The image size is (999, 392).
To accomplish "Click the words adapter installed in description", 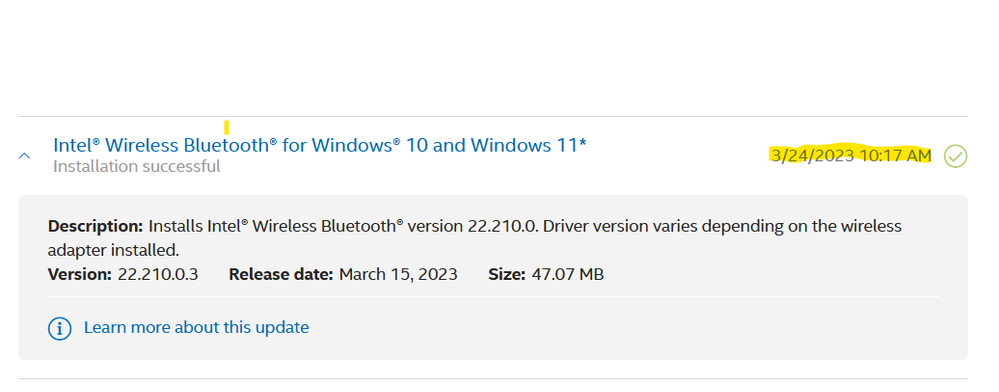I will (113, 250).
